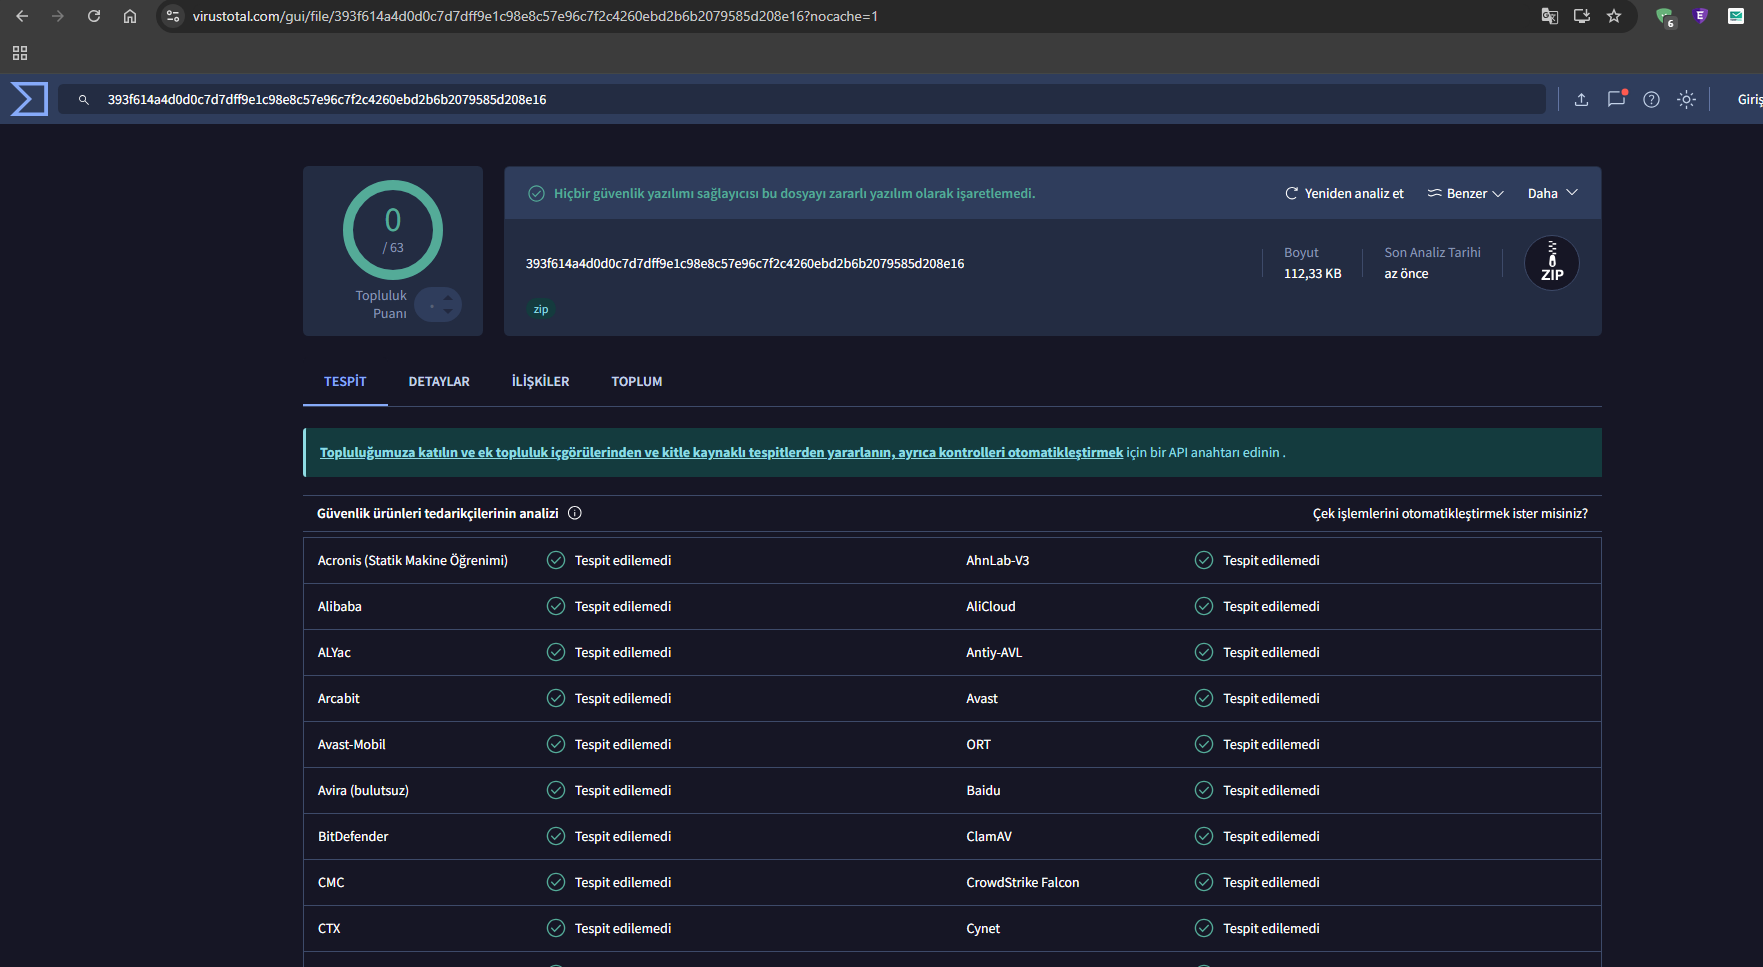Open the TESPİT tab
Screen dimensions: 1763x967
[345, 381]
